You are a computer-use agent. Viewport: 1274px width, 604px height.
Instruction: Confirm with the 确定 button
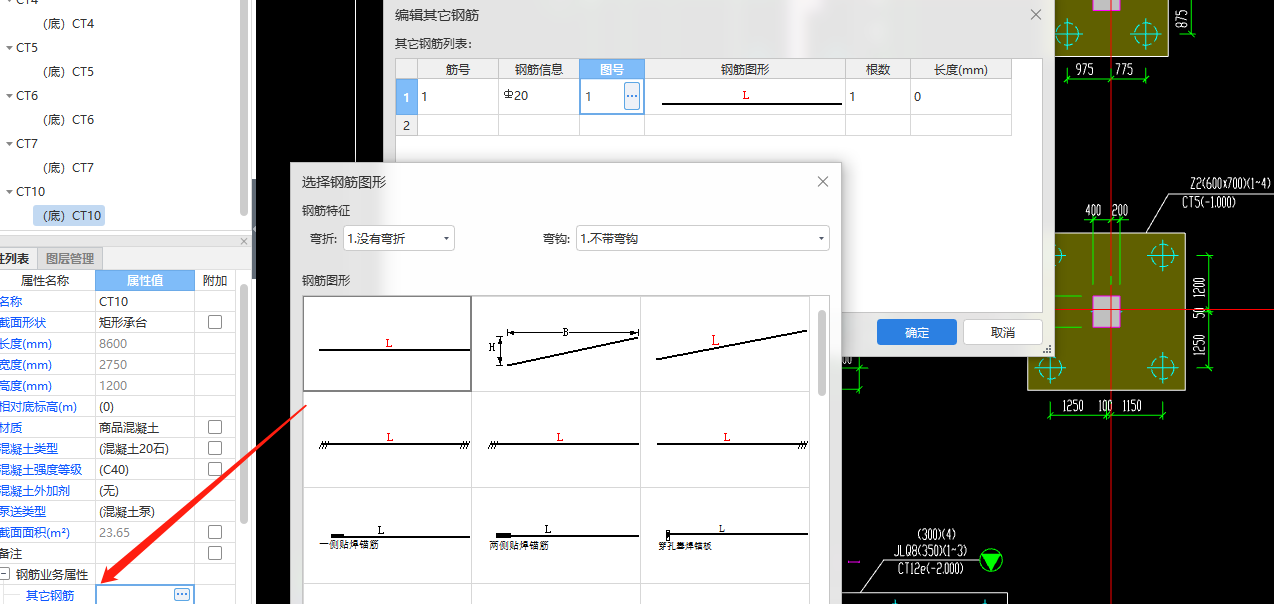click(x=917, y=333)
